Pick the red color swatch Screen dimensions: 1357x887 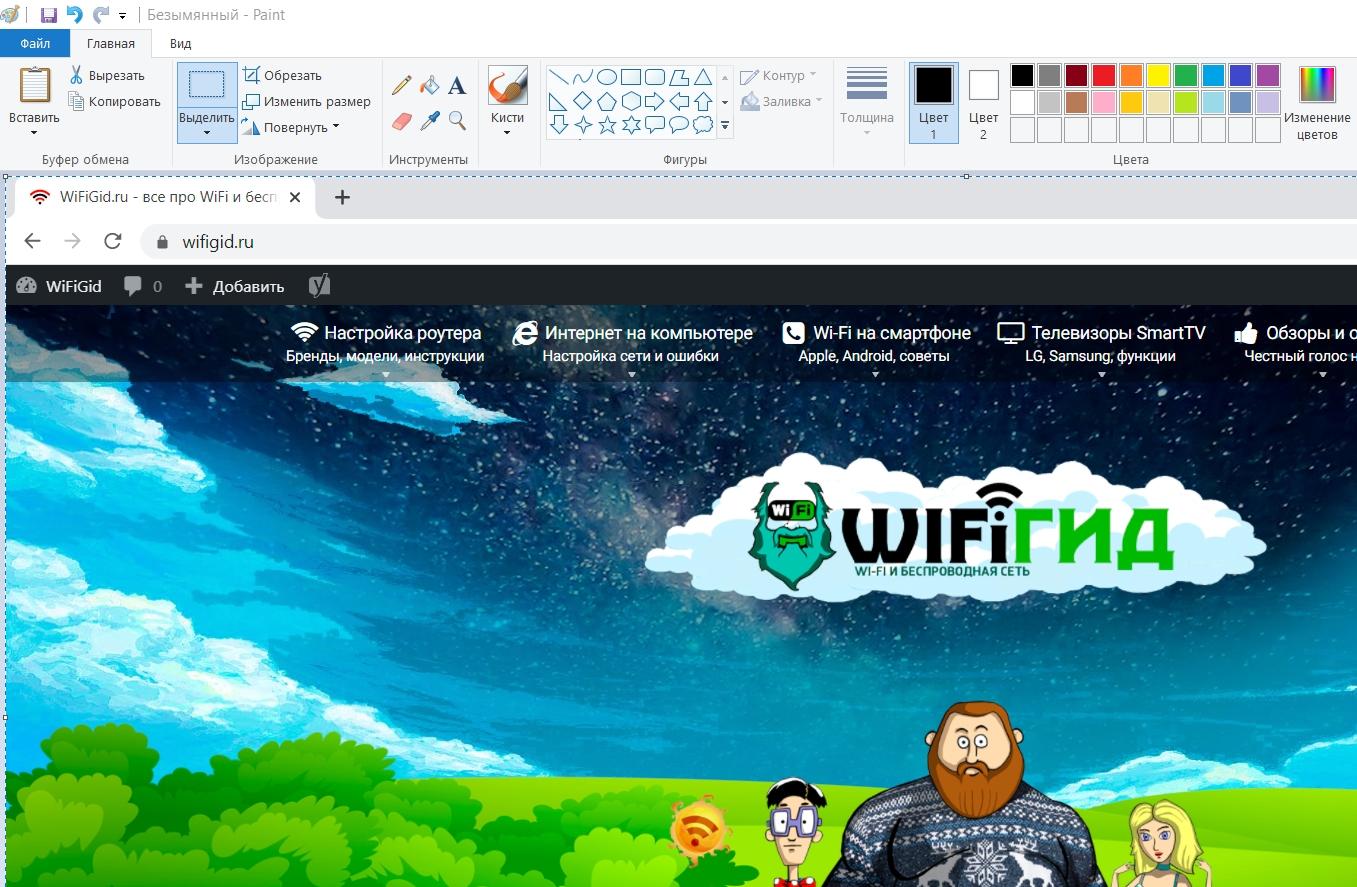(1104, 76)
